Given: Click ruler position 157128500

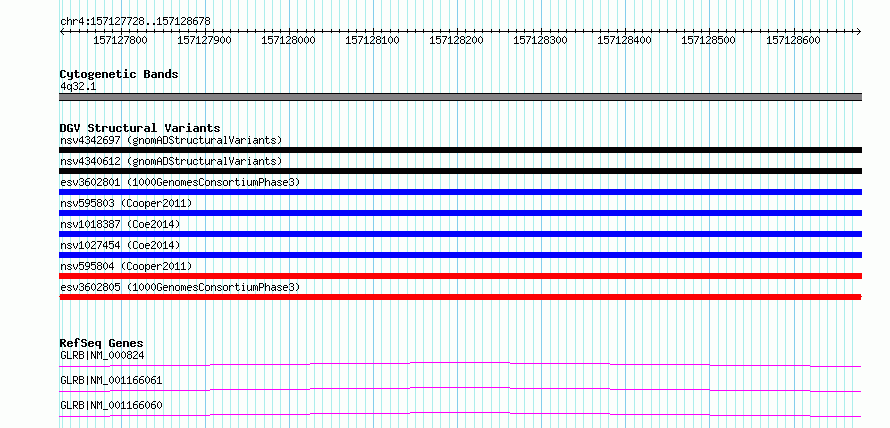Looking at the screenshot, I should coord(708,40).
